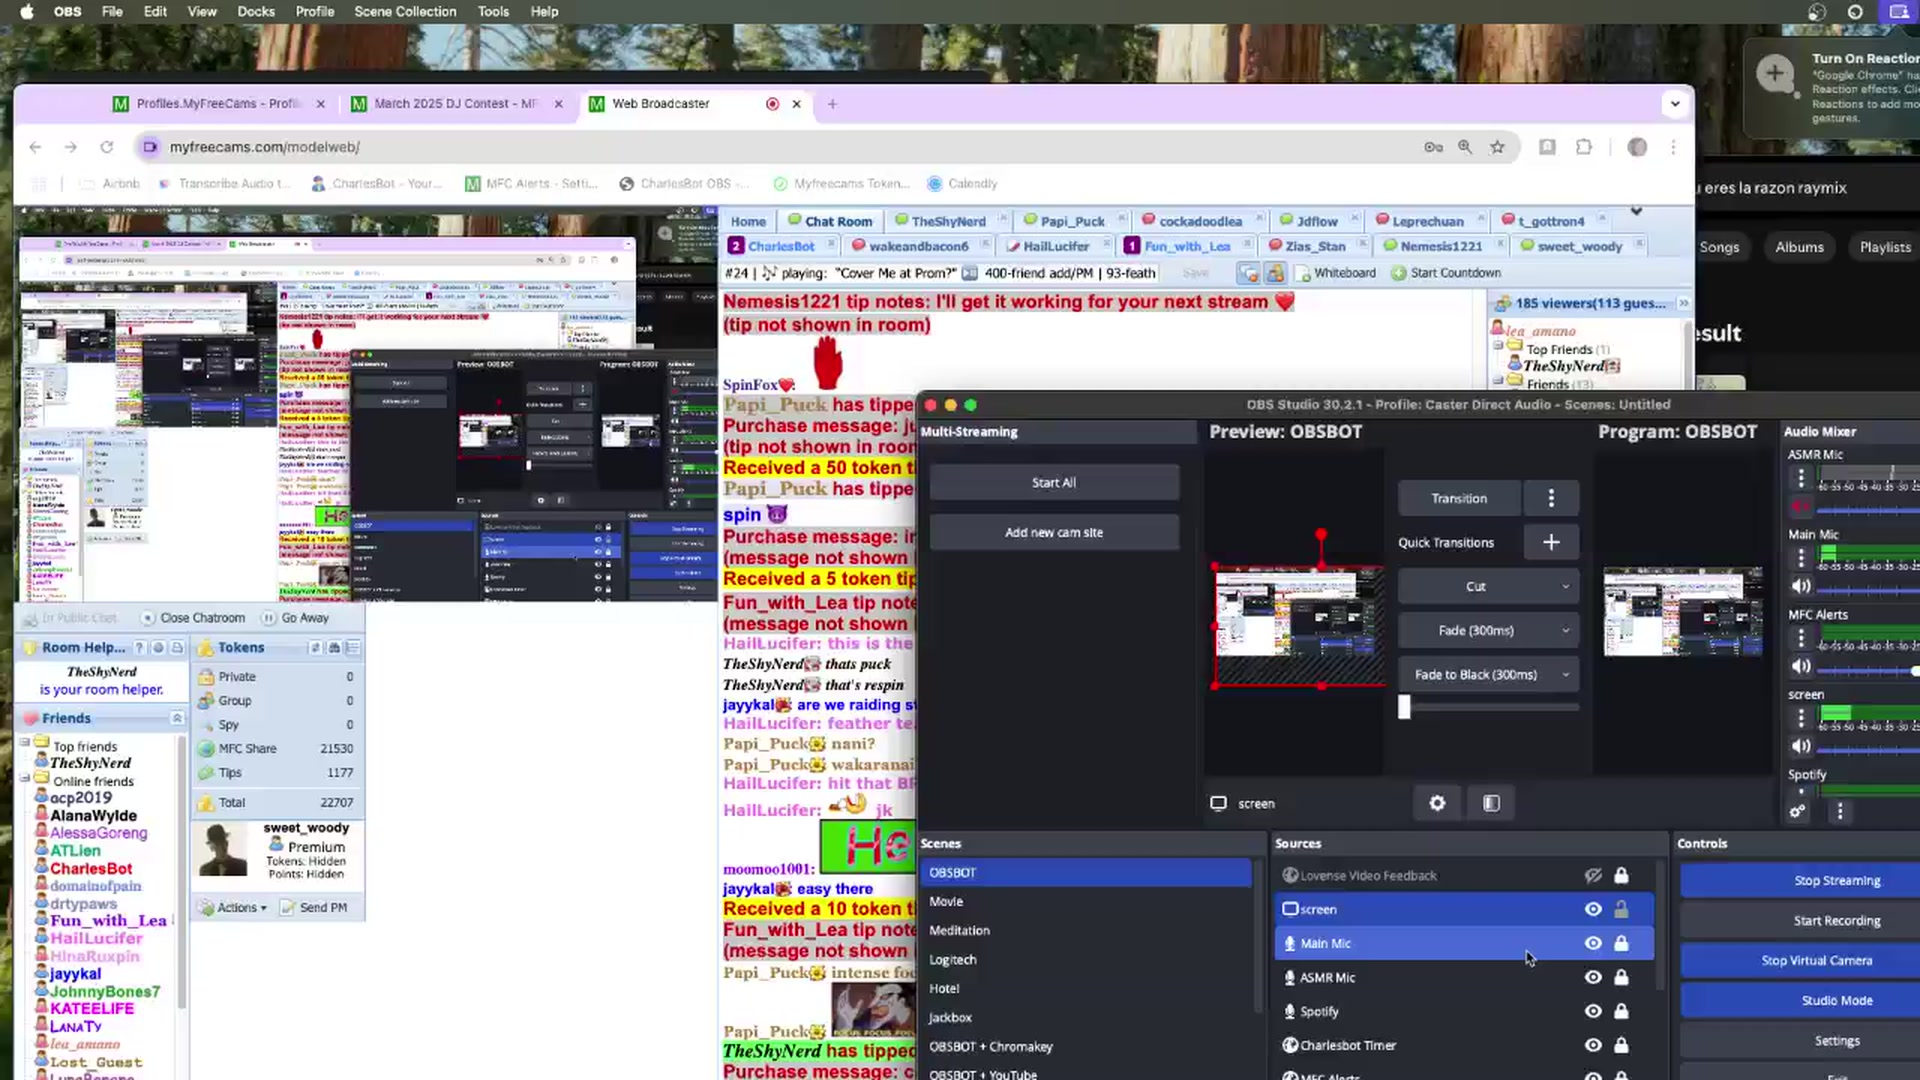The image size is (1920, 1080).
Task: Open Audio Mixer menu dots beside the gears
Action: pos(1840,811)
